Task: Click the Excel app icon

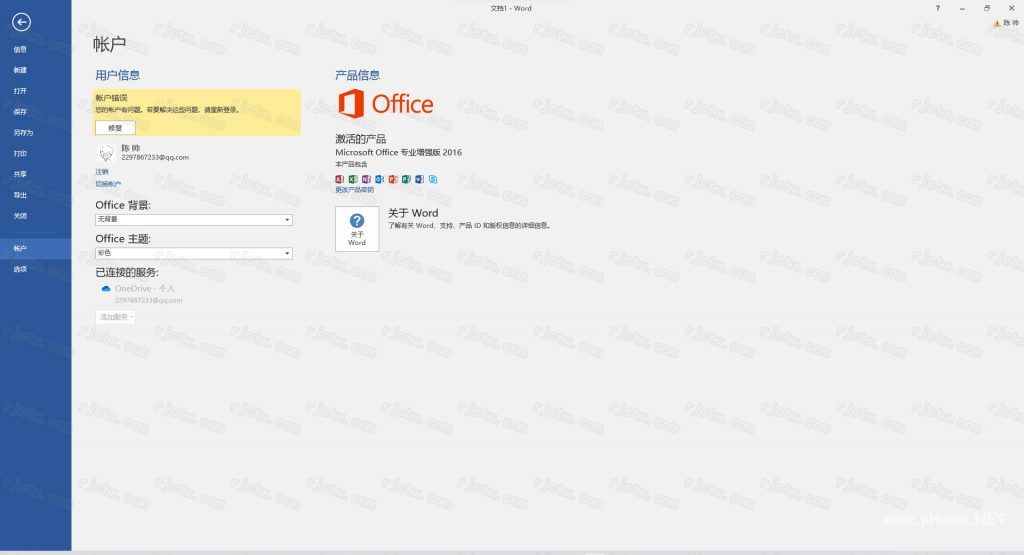Action: click(353, 179)
